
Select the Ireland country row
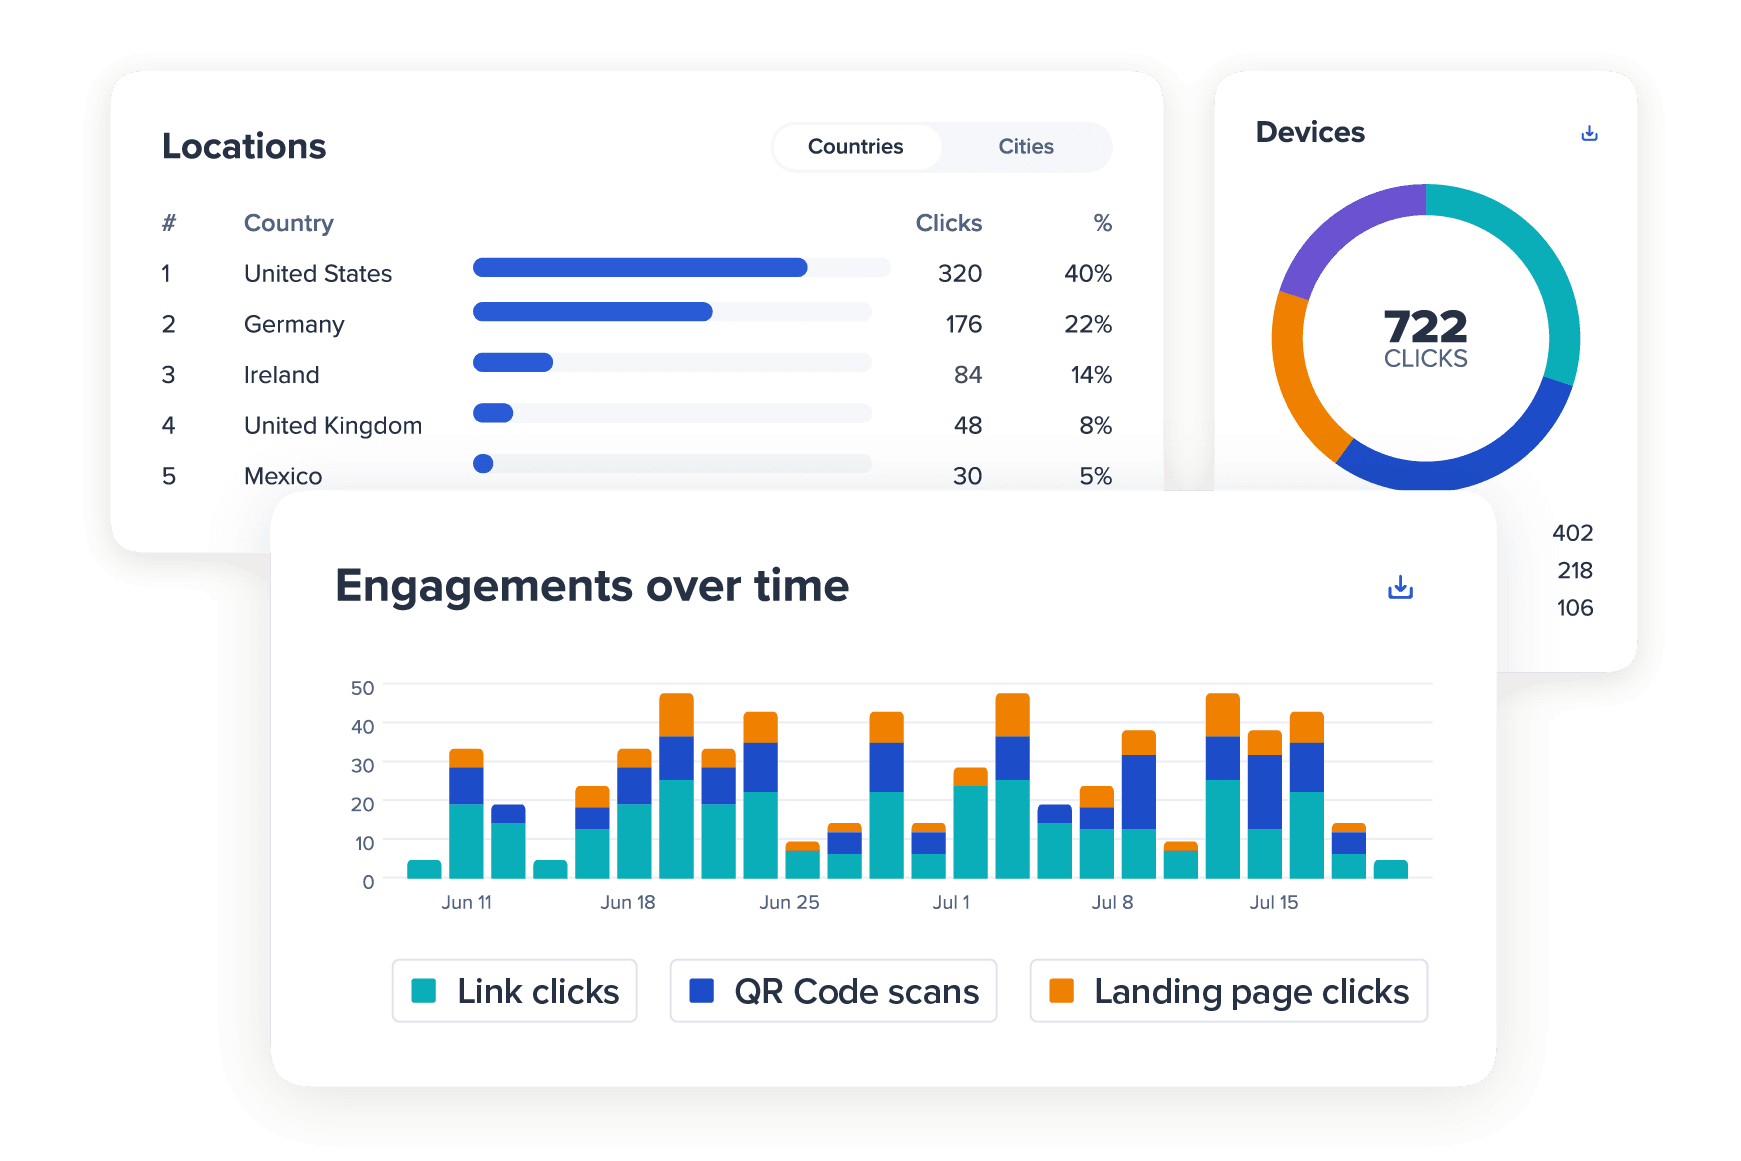tap(637, 375)
